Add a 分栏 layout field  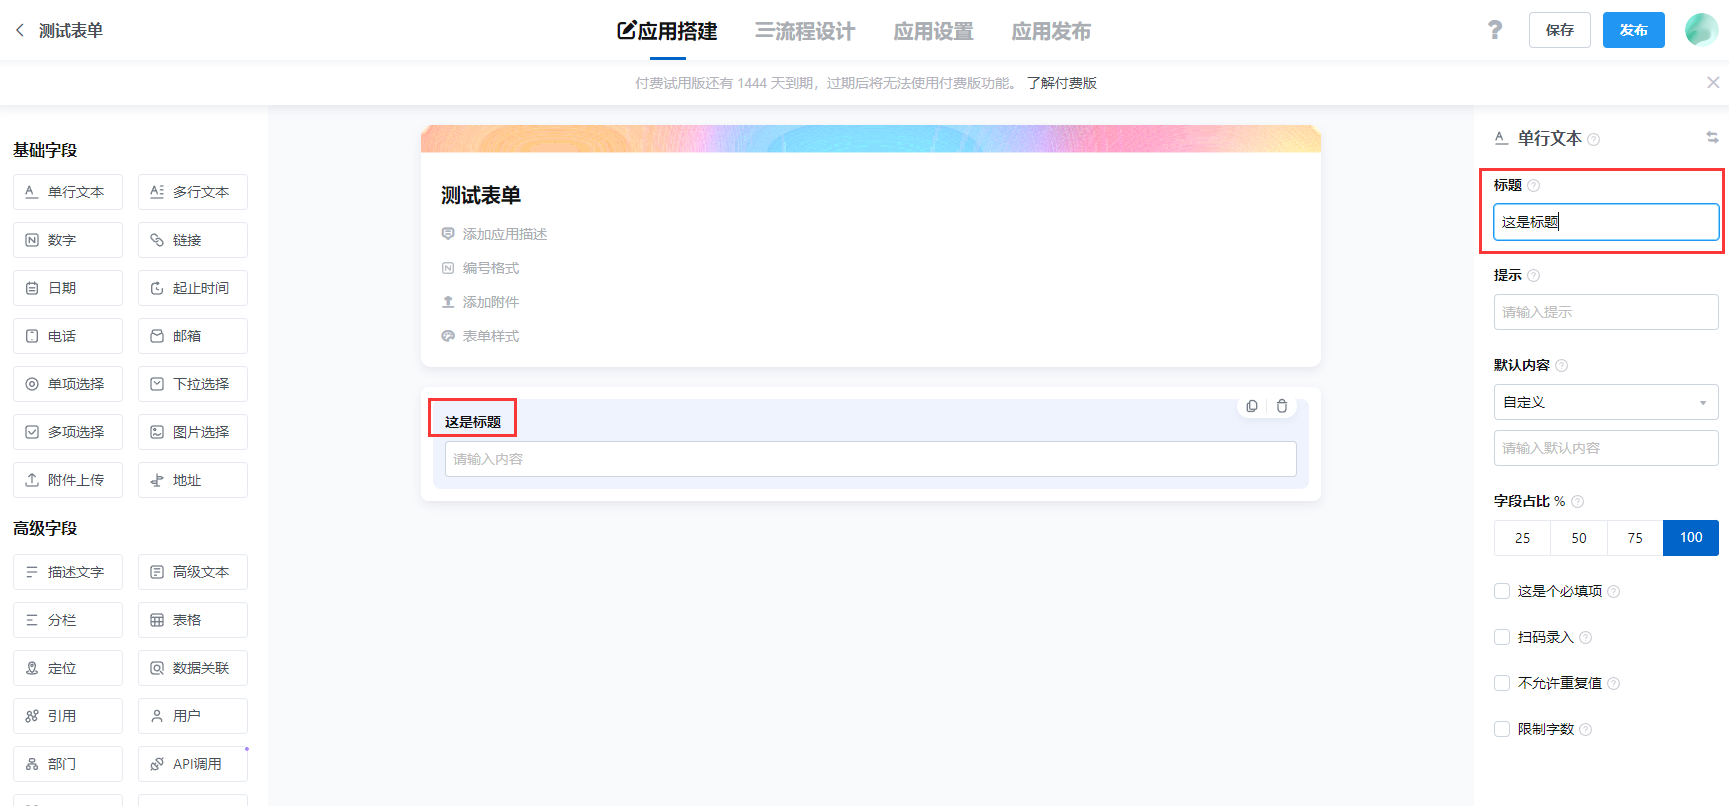(x=68, y=620)
